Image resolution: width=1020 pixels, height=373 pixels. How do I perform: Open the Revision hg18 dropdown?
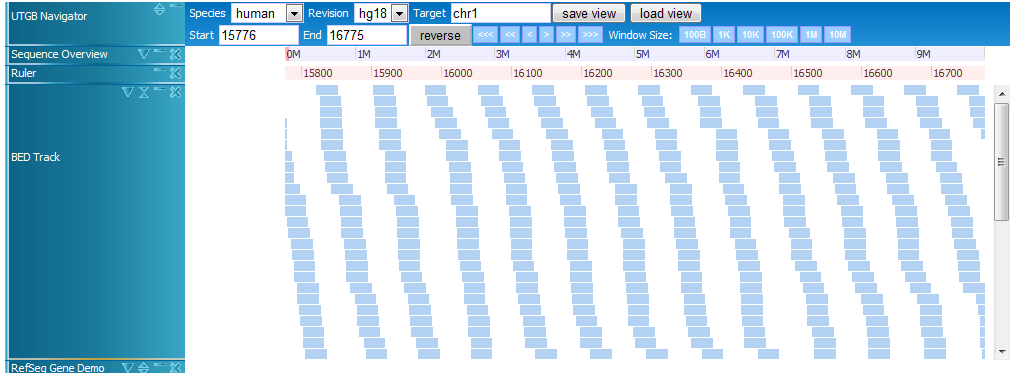[399, 13]
